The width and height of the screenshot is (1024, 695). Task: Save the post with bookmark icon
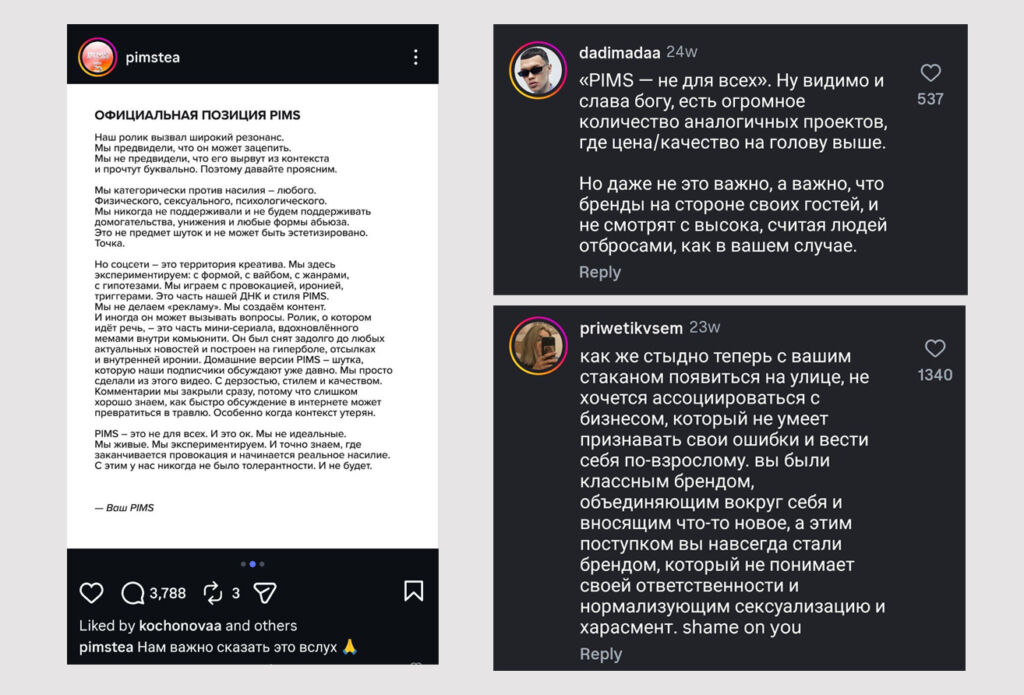(413, 591)
